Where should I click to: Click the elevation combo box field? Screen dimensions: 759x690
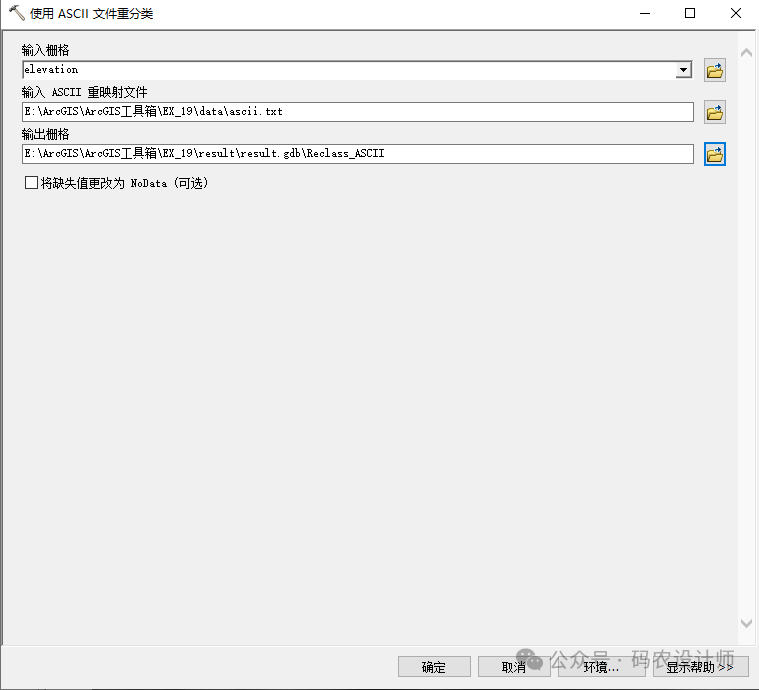pyautogui.click(x=348, y=70)
